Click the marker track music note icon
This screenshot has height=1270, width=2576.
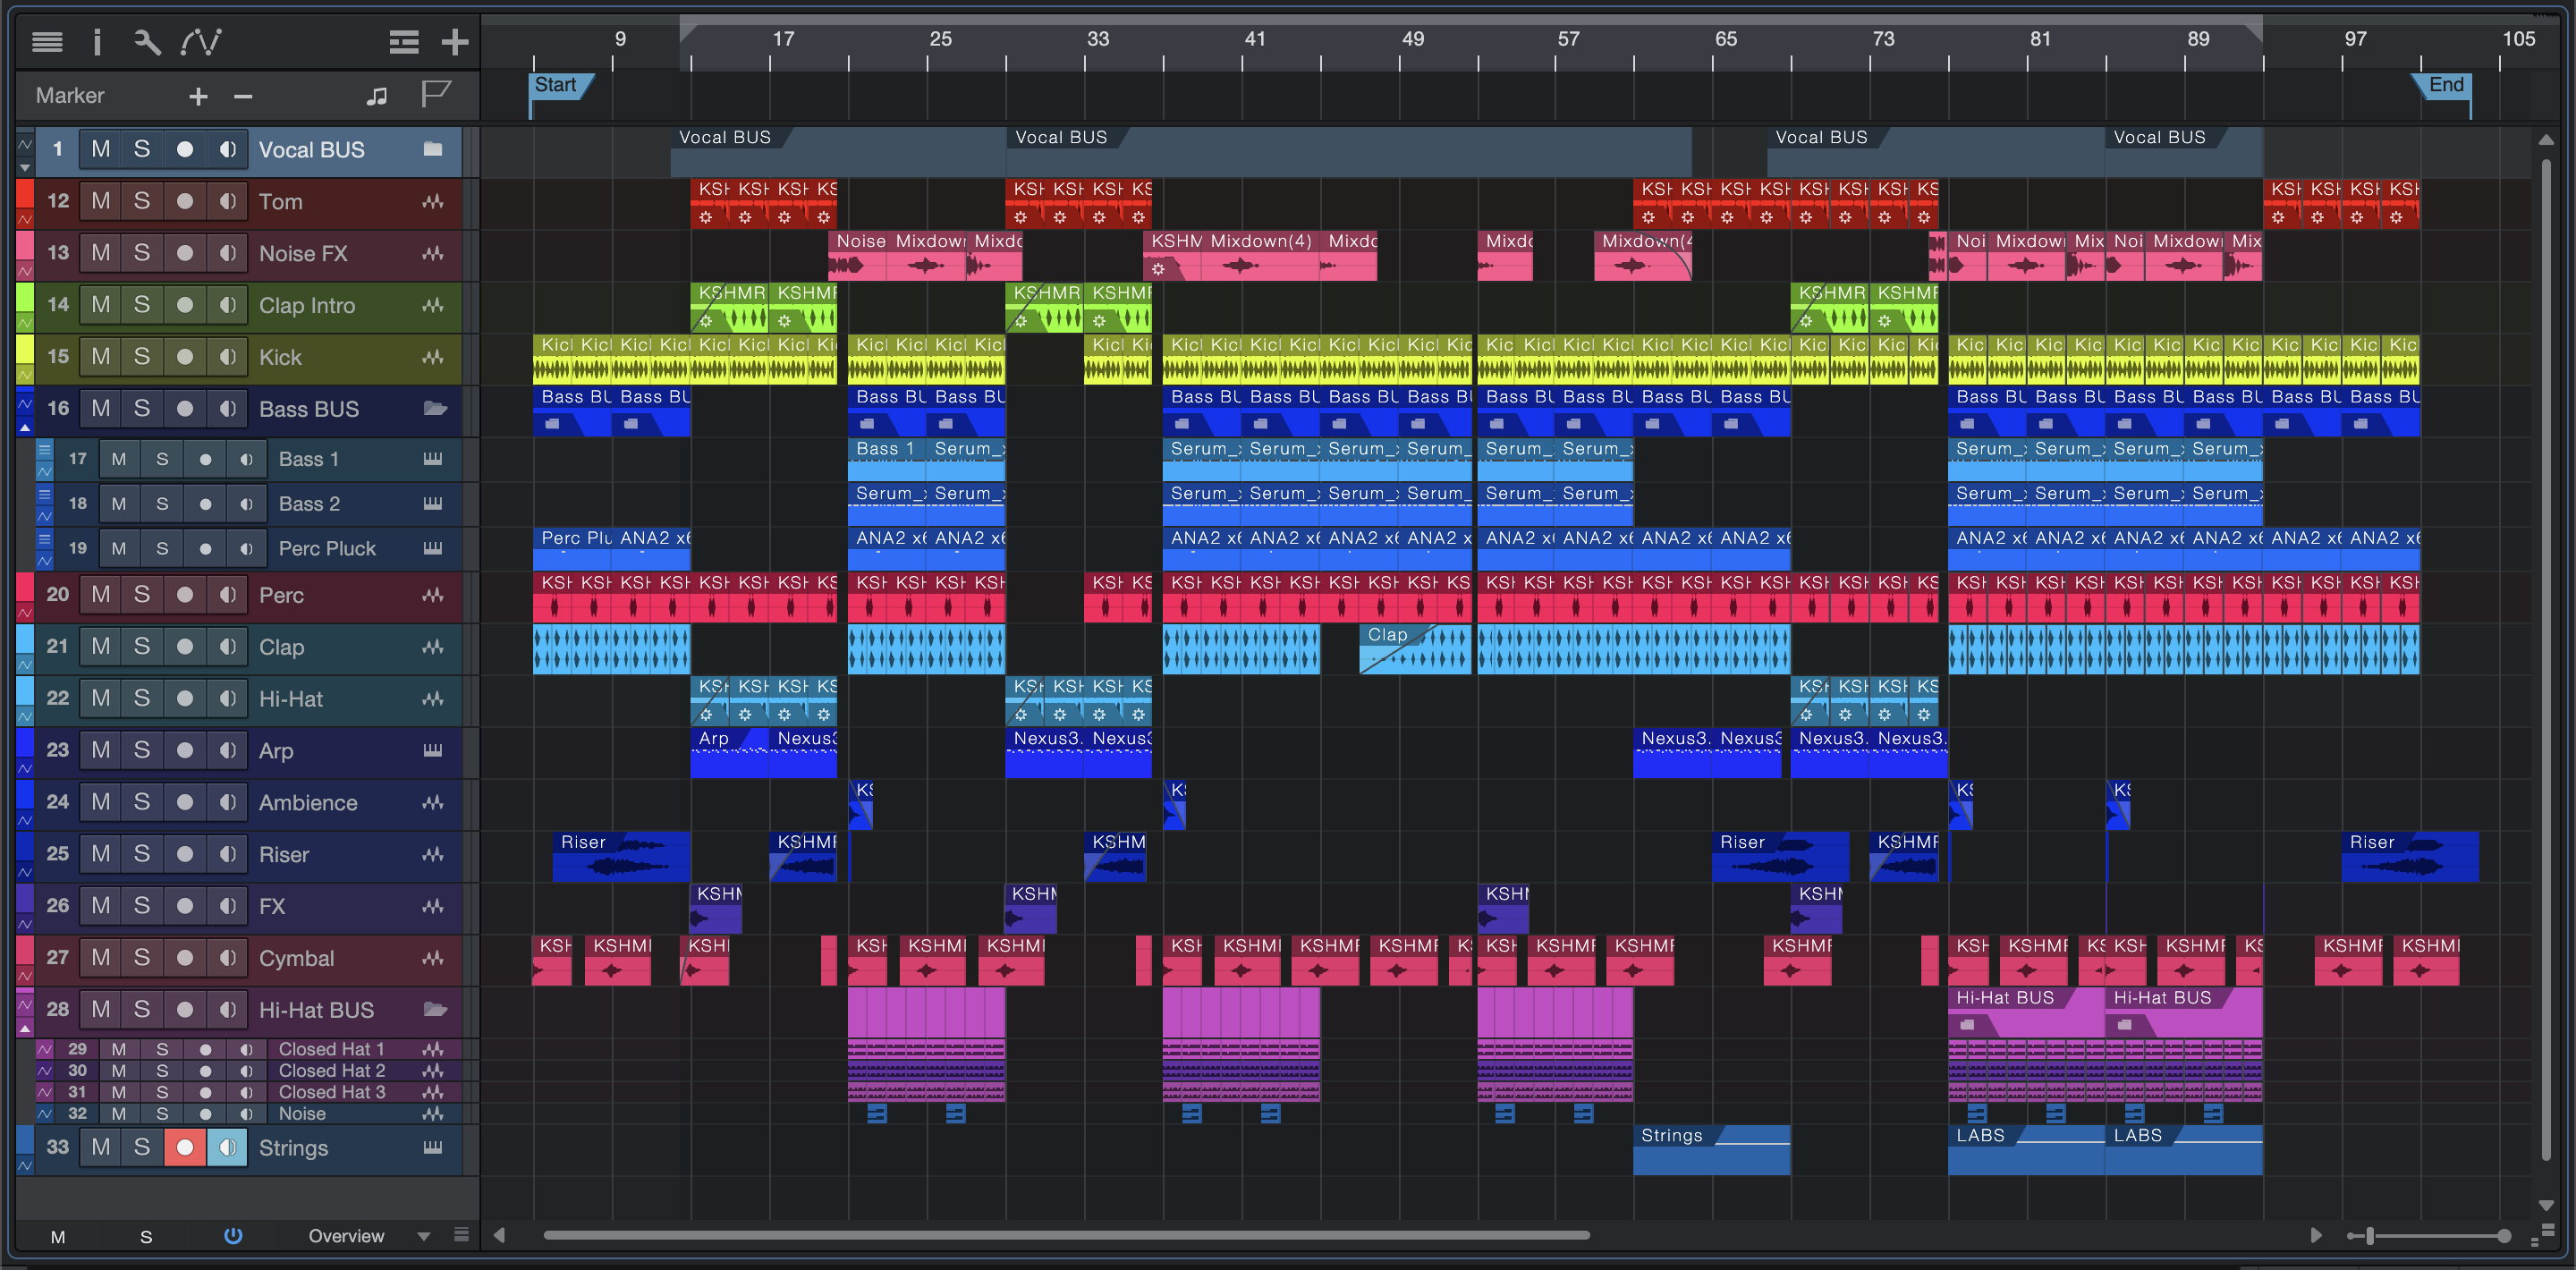pos(376,96)
